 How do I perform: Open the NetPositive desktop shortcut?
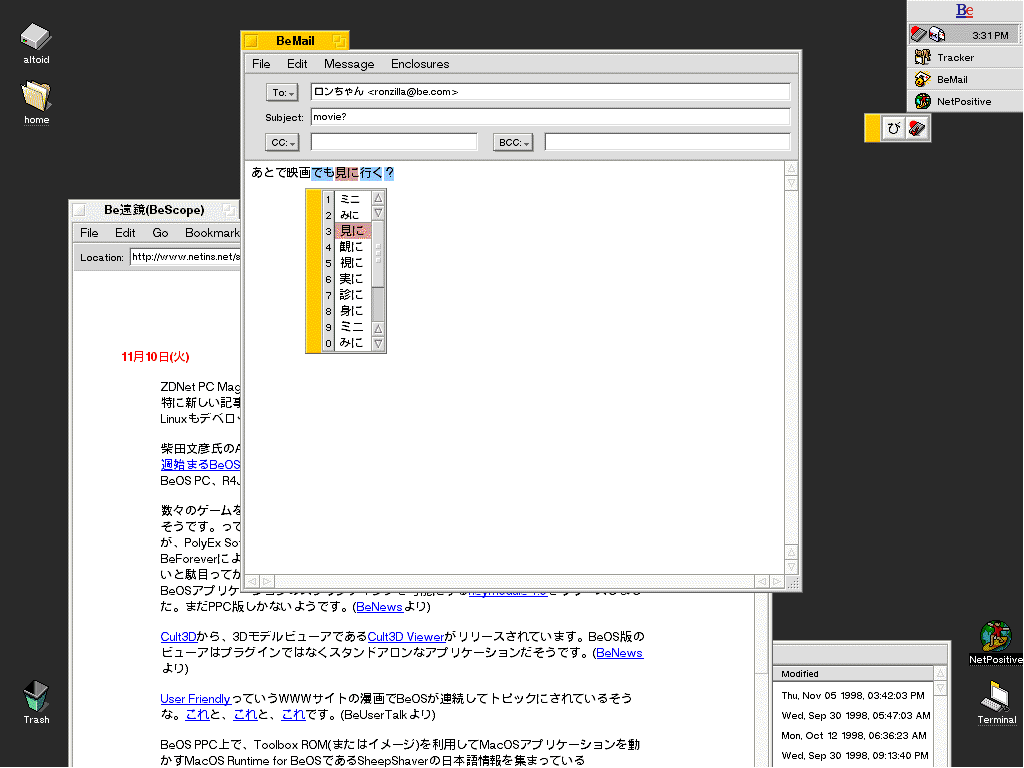[x=996, y=636]
